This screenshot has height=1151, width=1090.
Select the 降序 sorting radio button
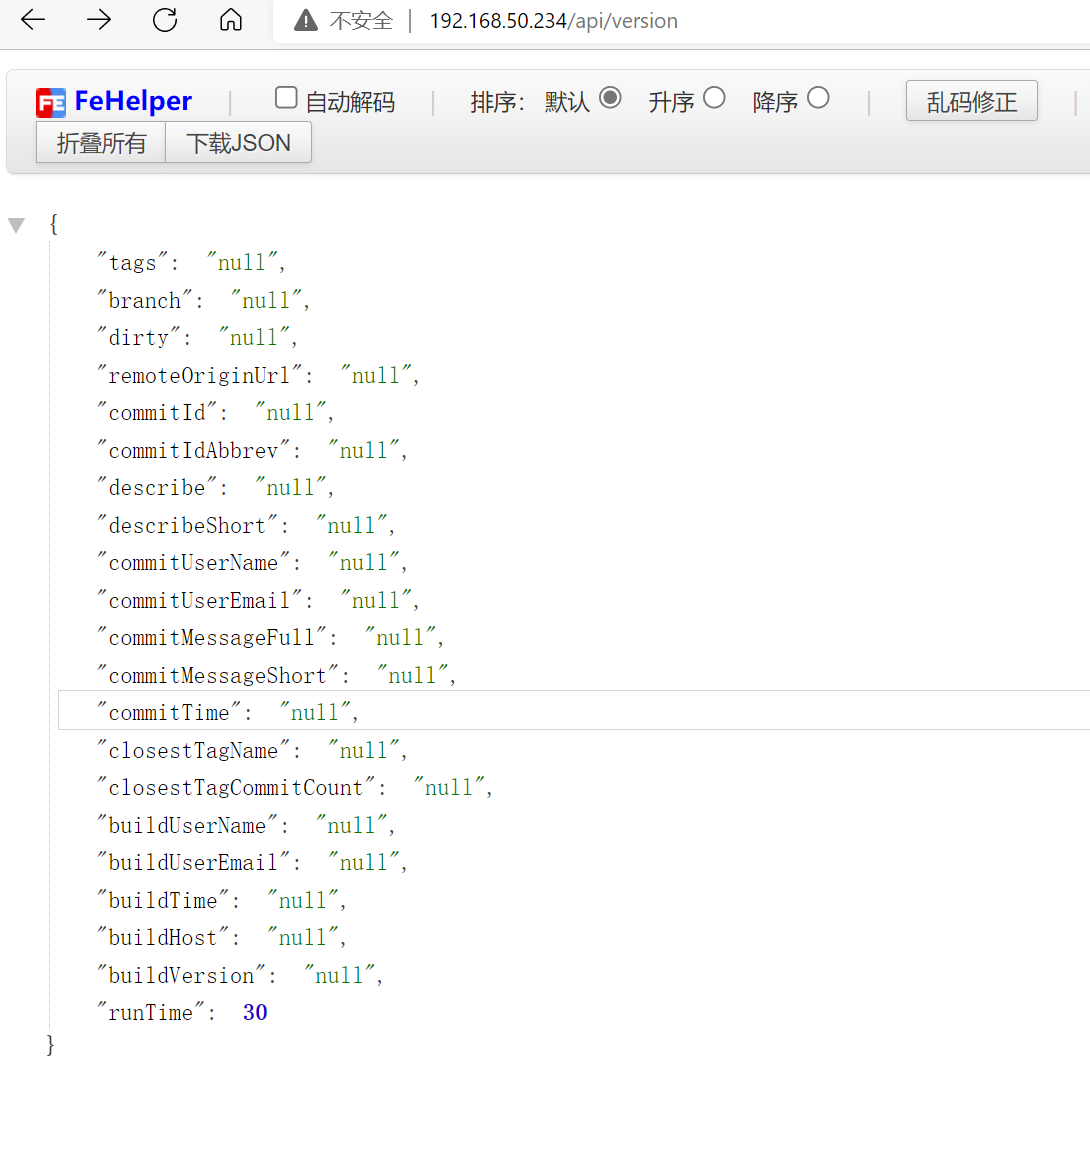(x=817, y=97)
